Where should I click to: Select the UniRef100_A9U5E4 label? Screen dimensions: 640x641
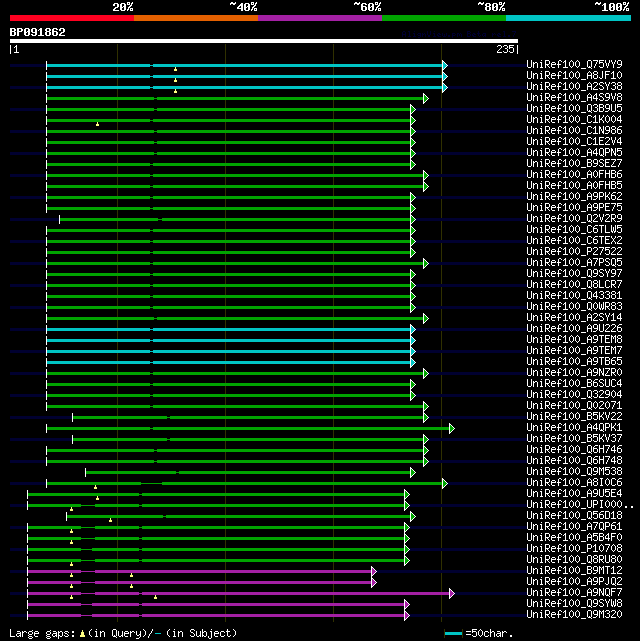pos(574,494)
